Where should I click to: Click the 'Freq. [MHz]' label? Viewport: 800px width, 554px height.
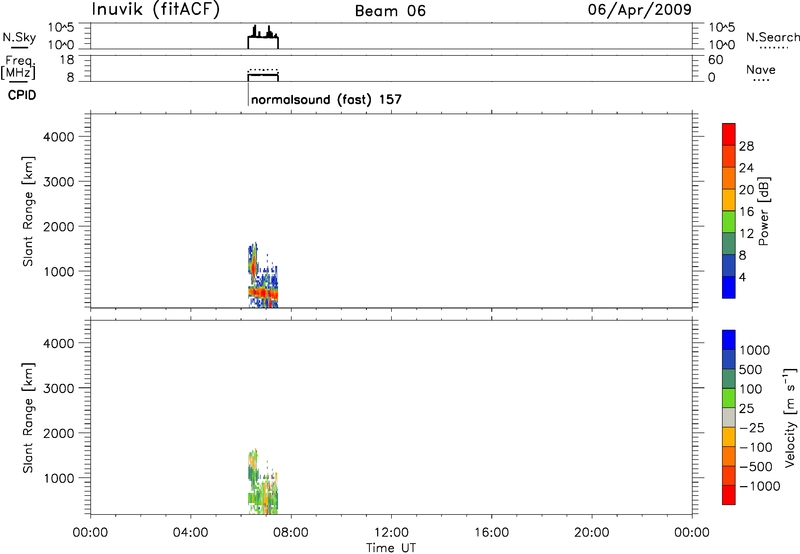[x=18, y=67]
